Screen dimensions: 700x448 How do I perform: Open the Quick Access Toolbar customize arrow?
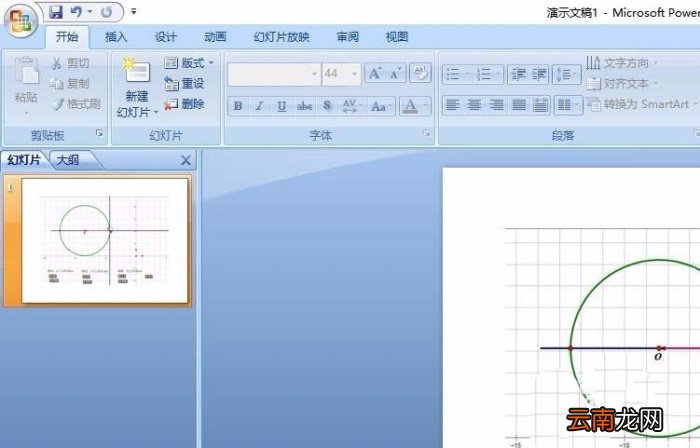pyautogui.click(x=133, y=12)
